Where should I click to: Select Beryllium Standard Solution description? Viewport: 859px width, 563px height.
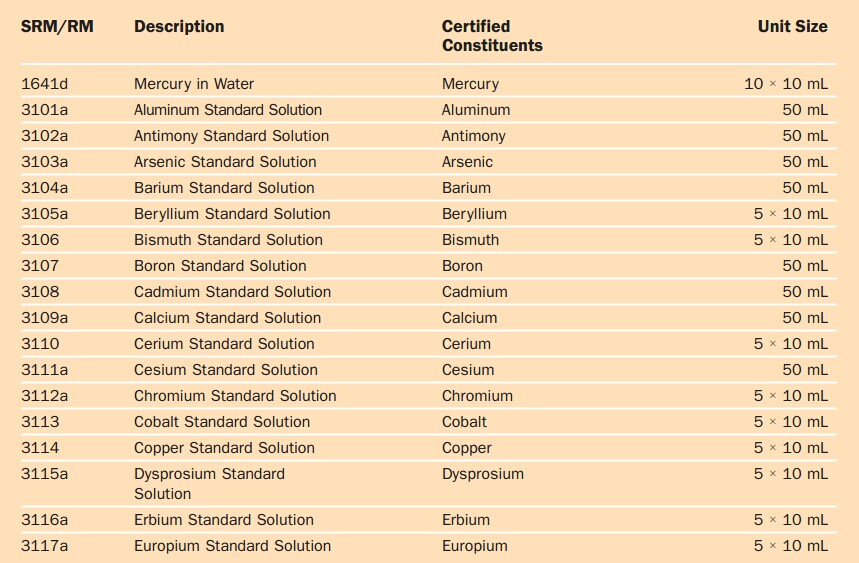click(232, 214)
